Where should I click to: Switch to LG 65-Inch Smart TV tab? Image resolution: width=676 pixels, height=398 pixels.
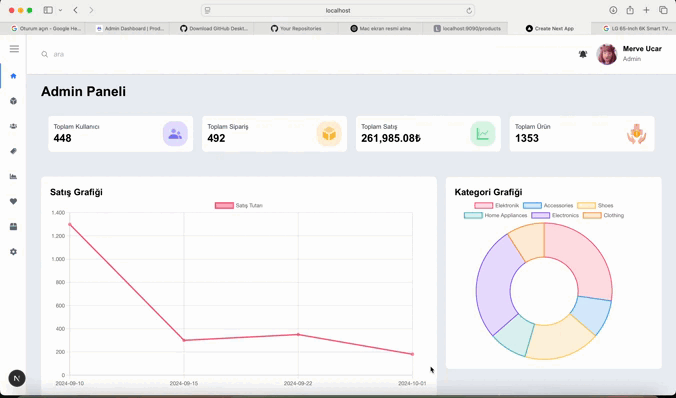[x=634, y=28]
